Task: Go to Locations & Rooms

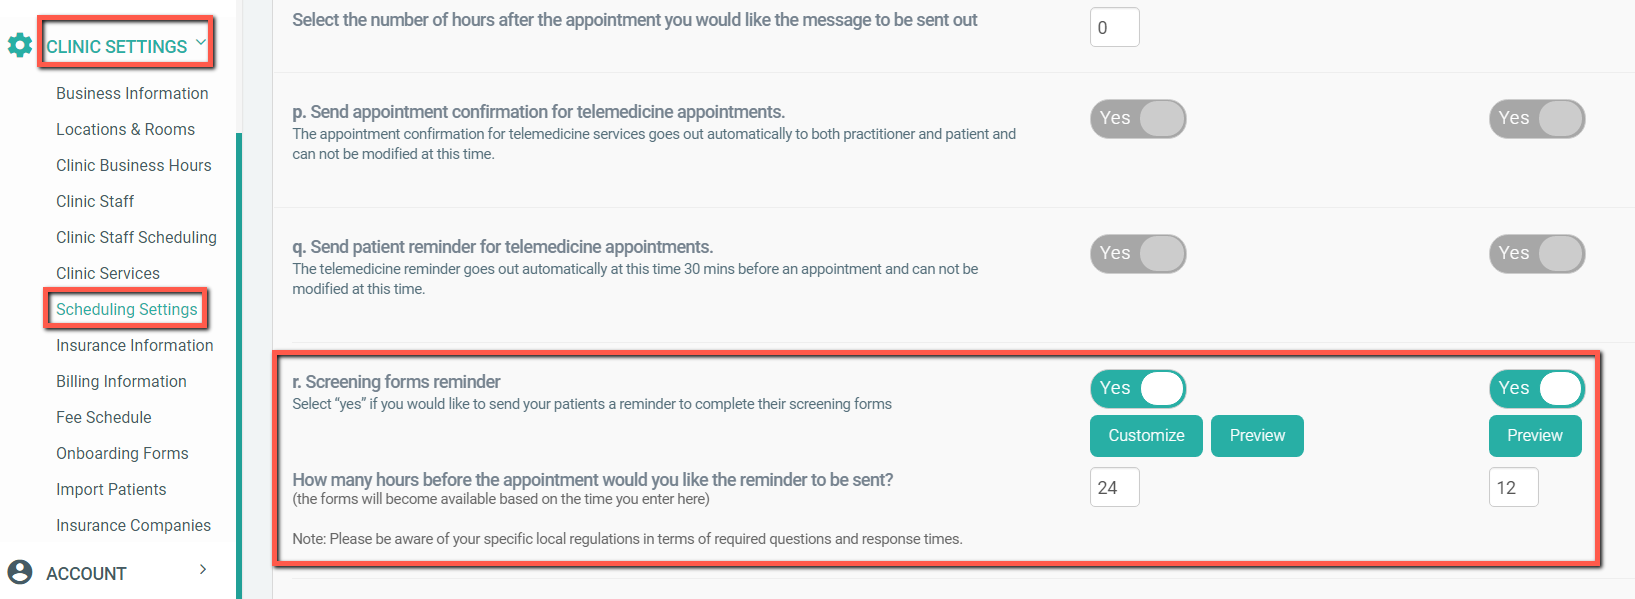Action: [x=125, y=129]
